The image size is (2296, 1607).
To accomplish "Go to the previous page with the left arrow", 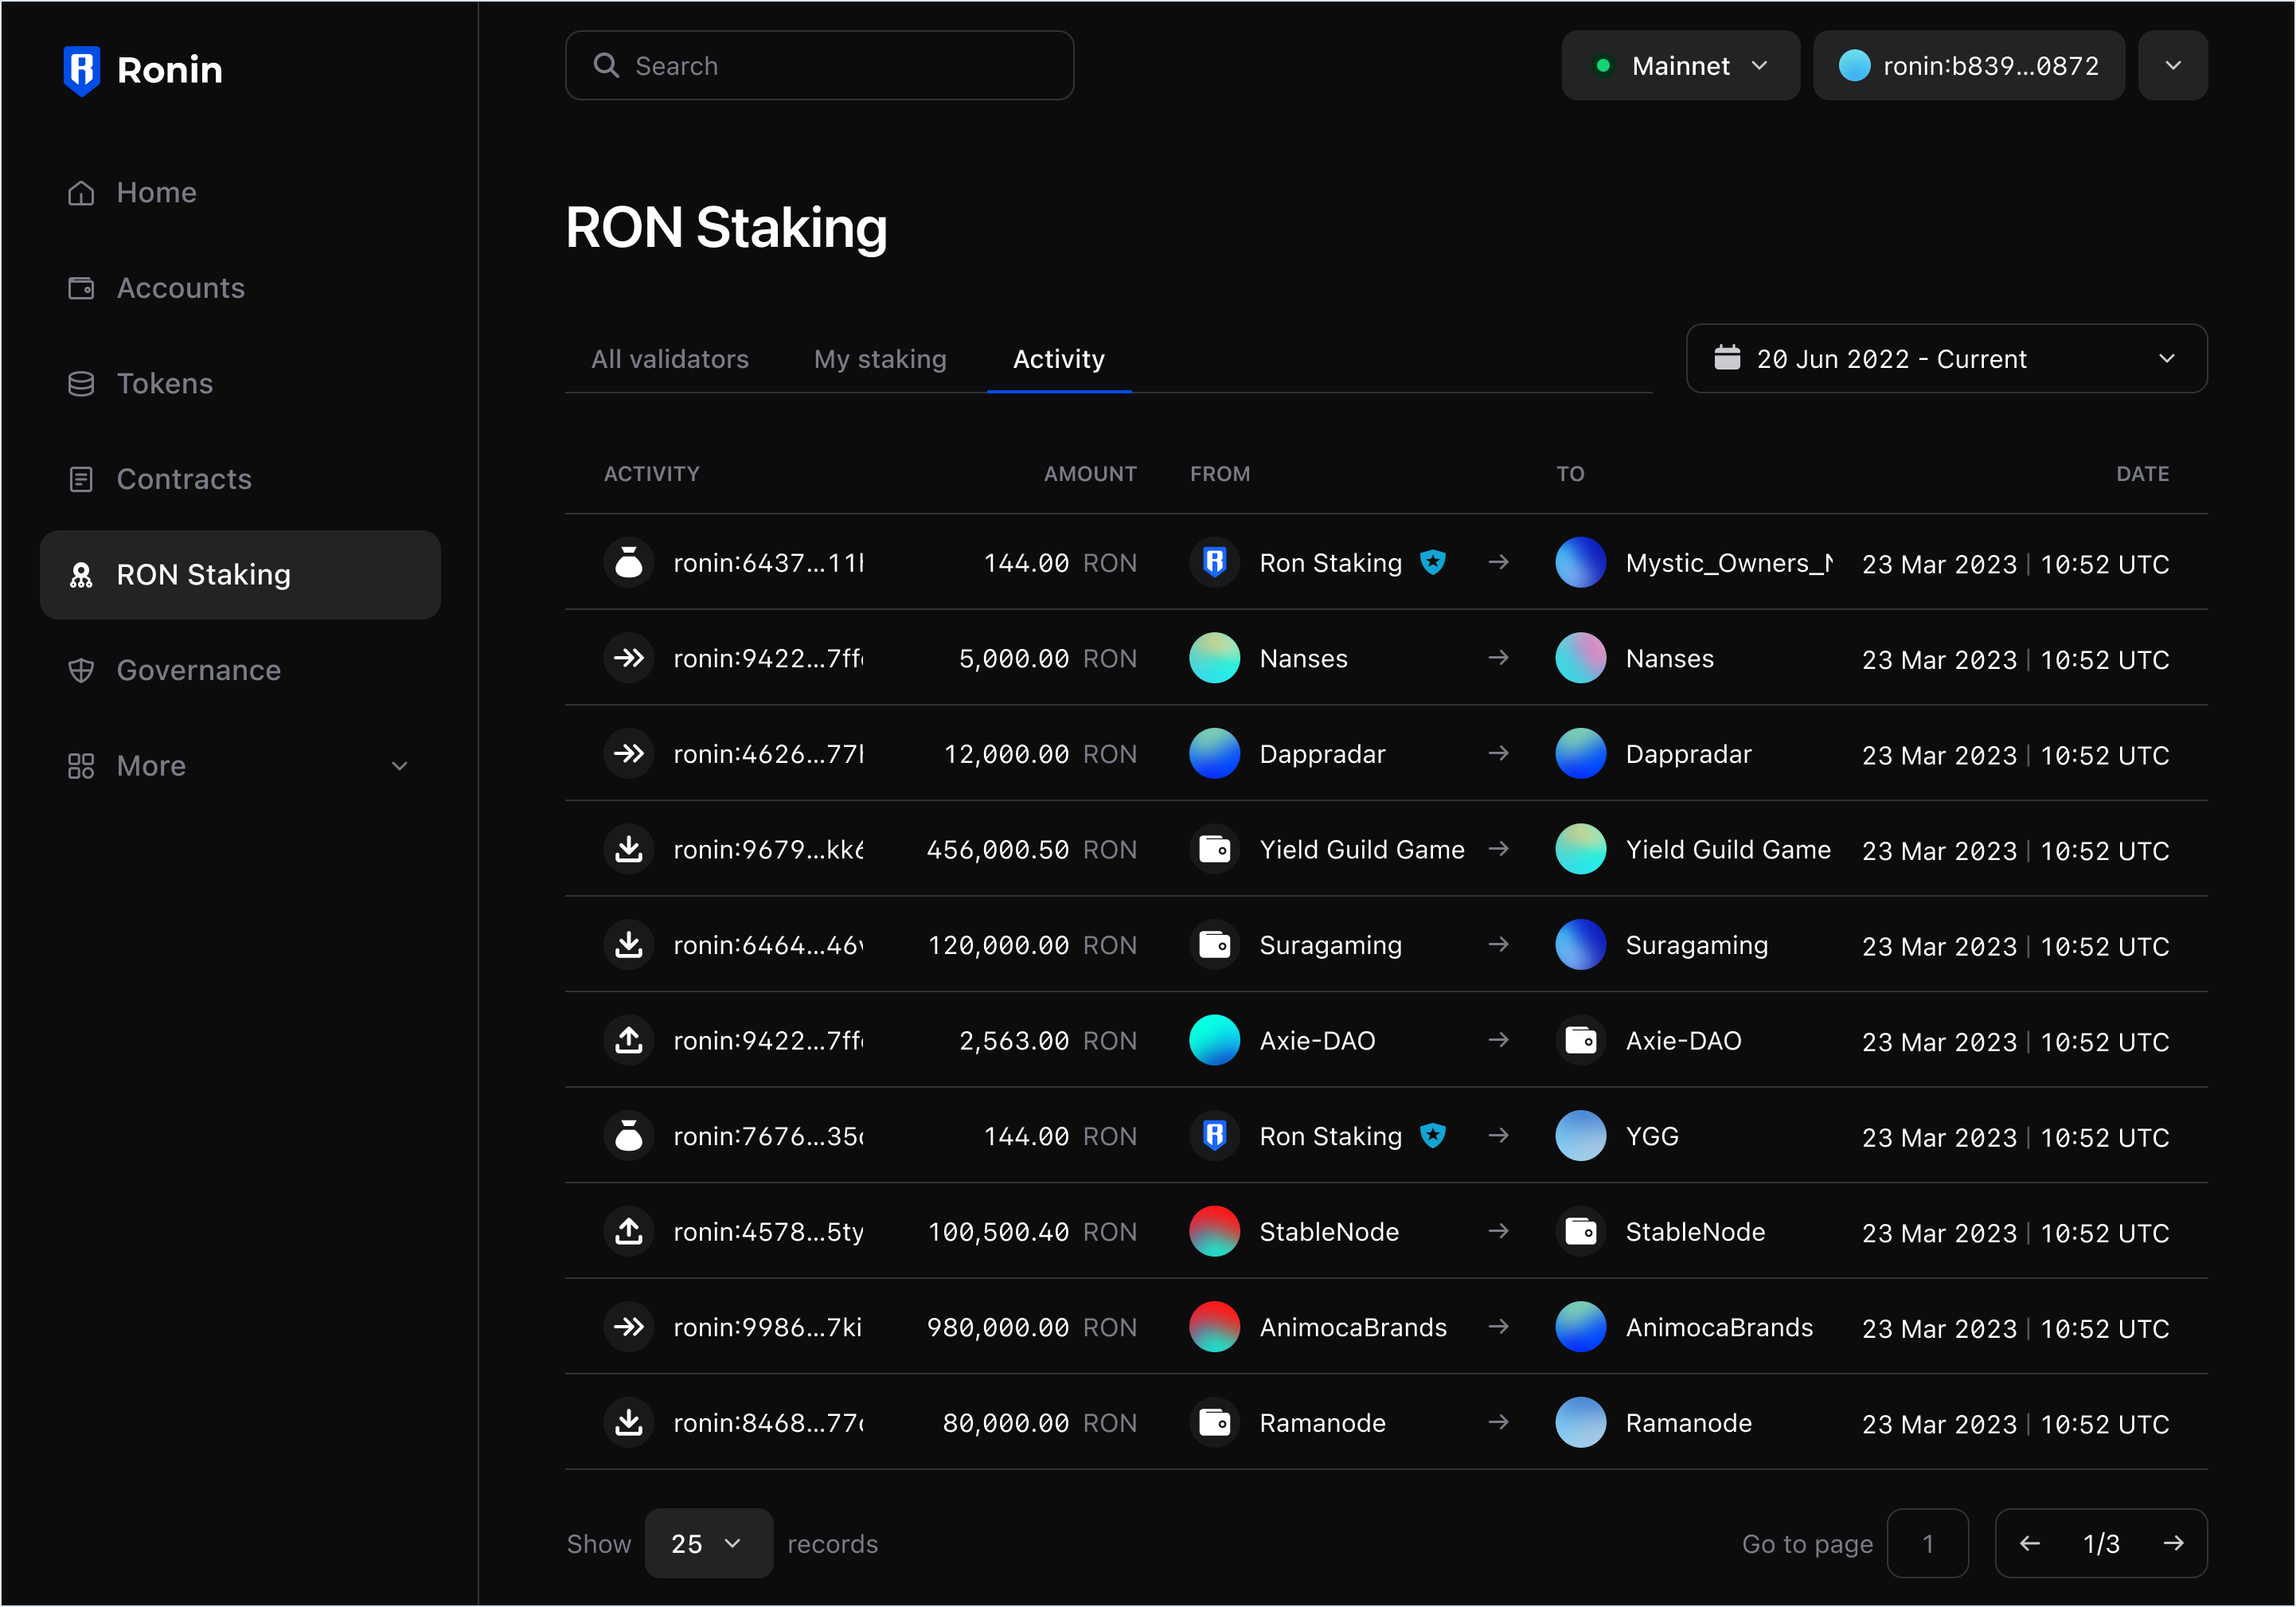I will coord(2029,1543).
